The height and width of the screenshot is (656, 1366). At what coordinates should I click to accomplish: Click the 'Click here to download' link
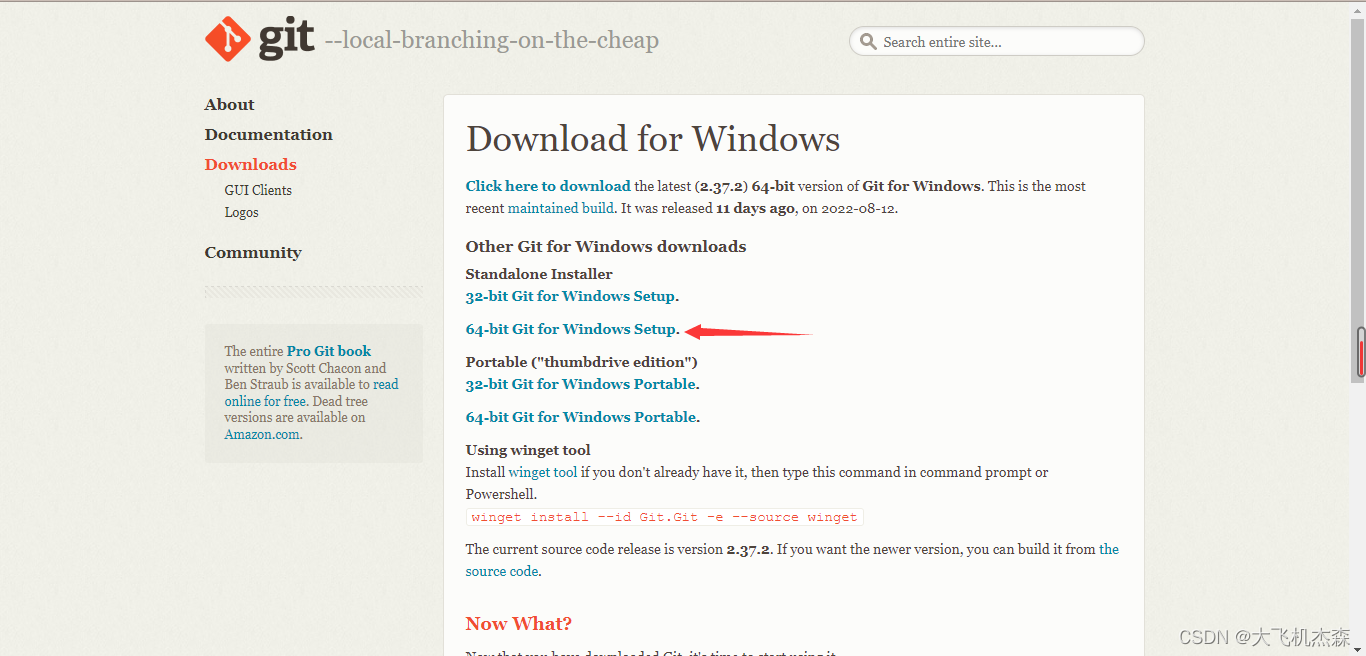coord(548,186)
